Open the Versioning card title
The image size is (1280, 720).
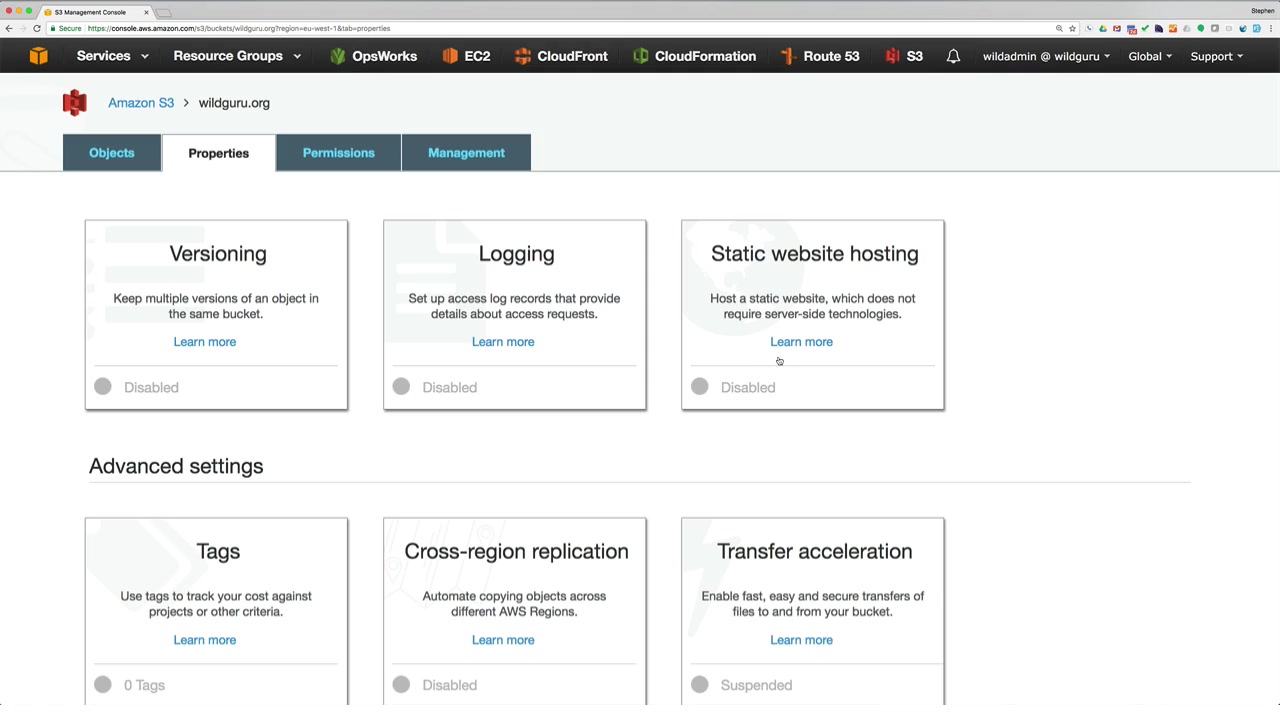(x=218, y=254)
